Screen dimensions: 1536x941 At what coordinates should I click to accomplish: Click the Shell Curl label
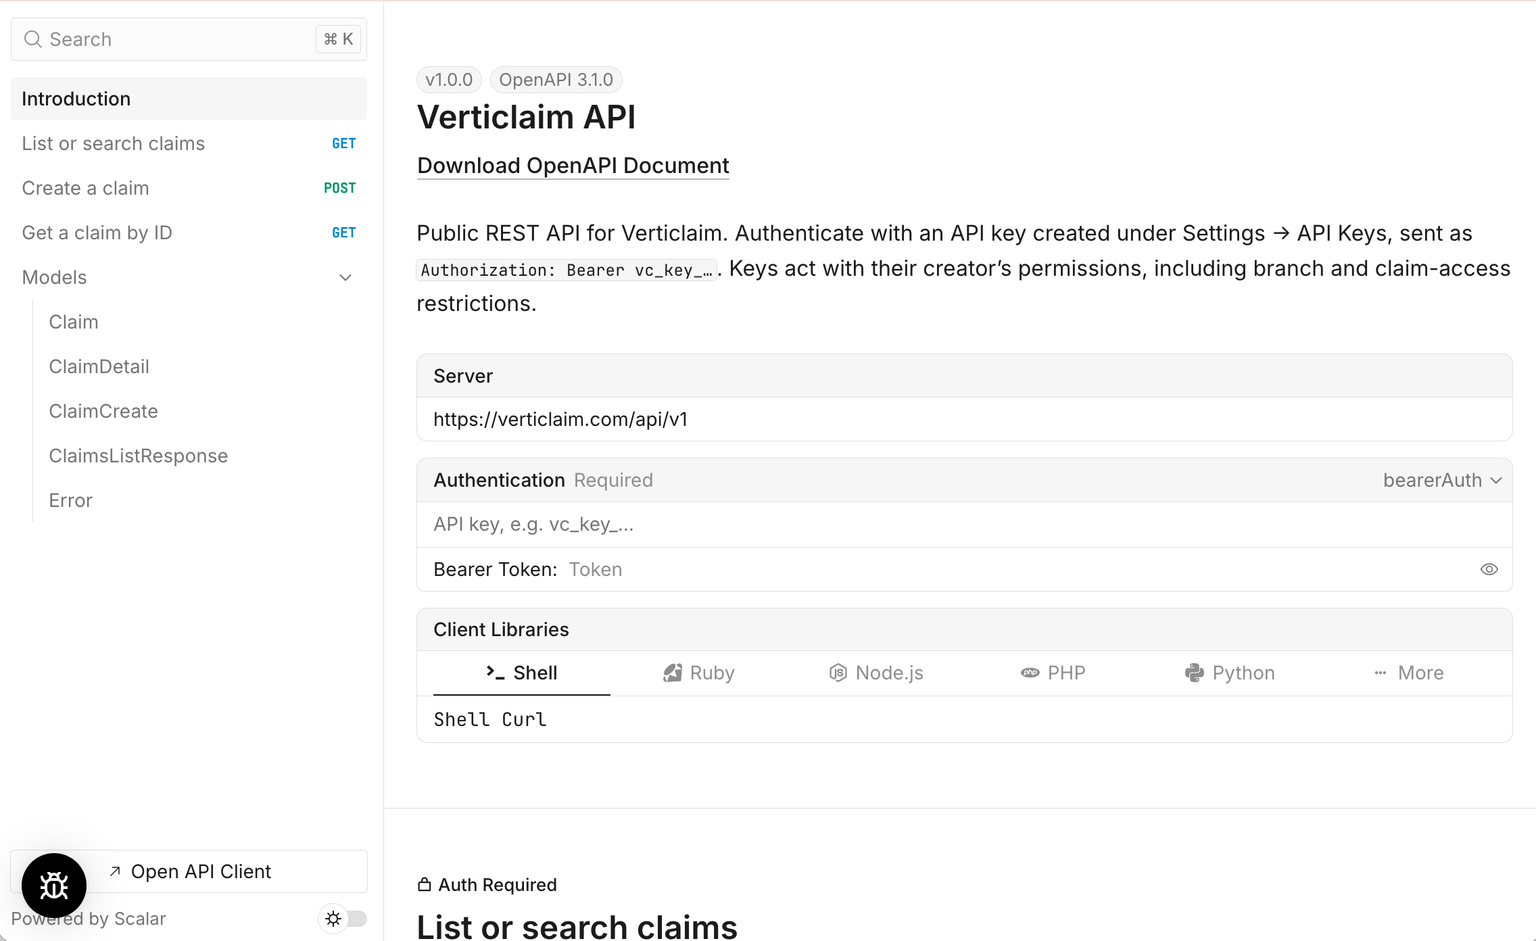tap(490, 720)
